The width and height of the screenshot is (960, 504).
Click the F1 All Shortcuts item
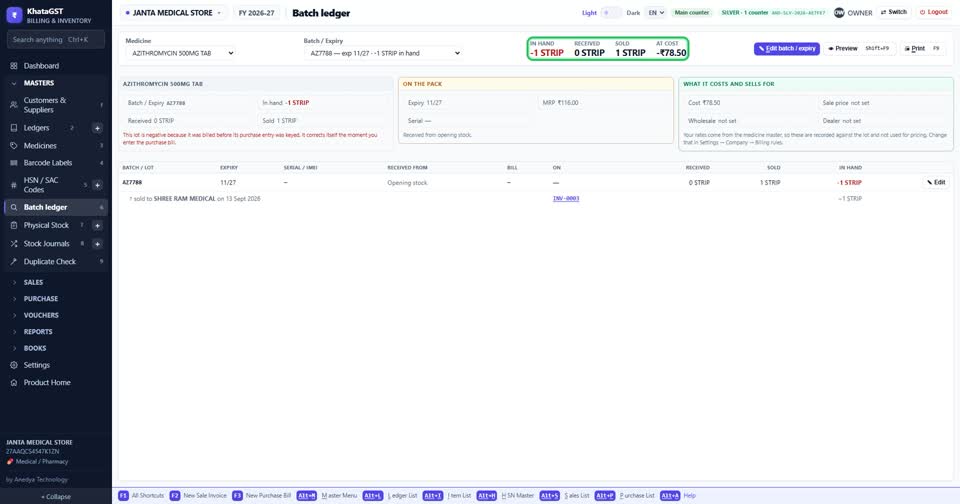(x=141, y=495)
